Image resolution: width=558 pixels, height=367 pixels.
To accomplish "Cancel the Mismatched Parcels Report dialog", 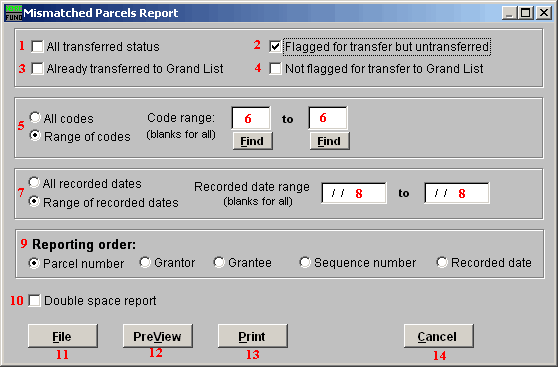I will point(439,336).
